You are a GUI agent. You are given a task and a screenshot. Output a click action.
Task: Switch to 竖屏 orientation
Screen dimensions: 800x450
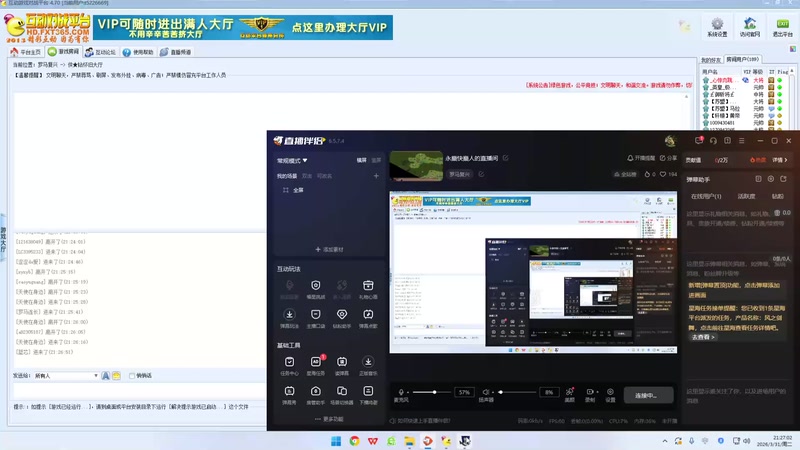pyautogui.click(x=376, y=160)
